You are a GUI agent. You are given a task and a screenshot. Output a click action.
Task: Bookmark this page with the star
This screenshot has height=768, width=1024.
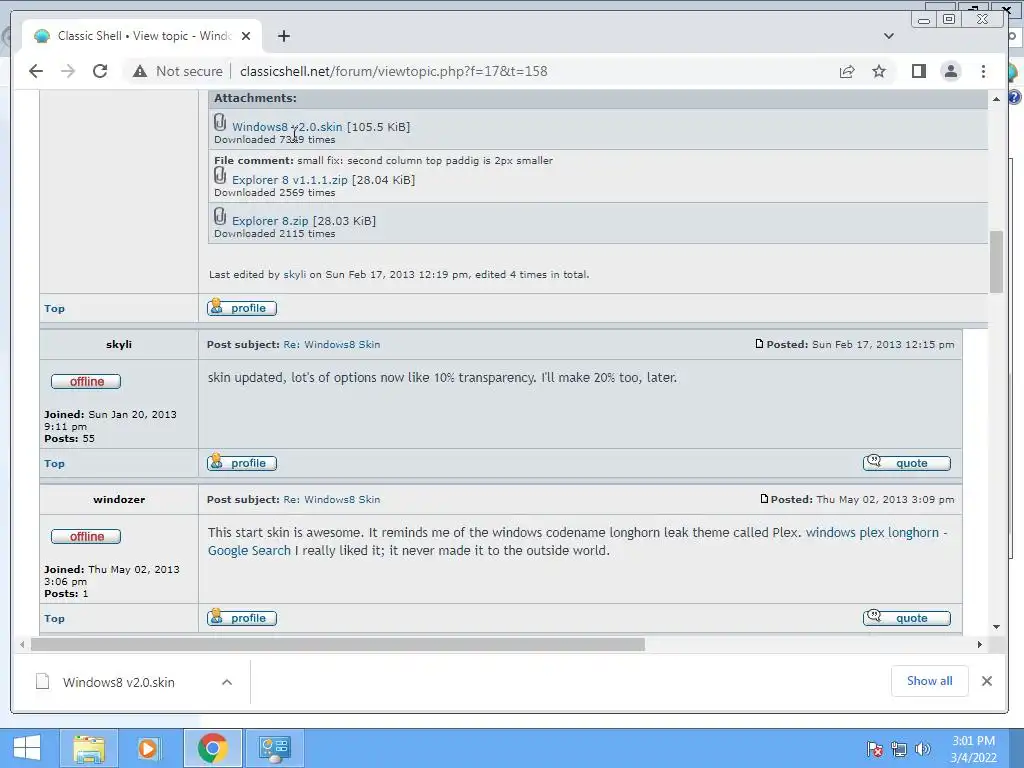click(x=879, y=71)
